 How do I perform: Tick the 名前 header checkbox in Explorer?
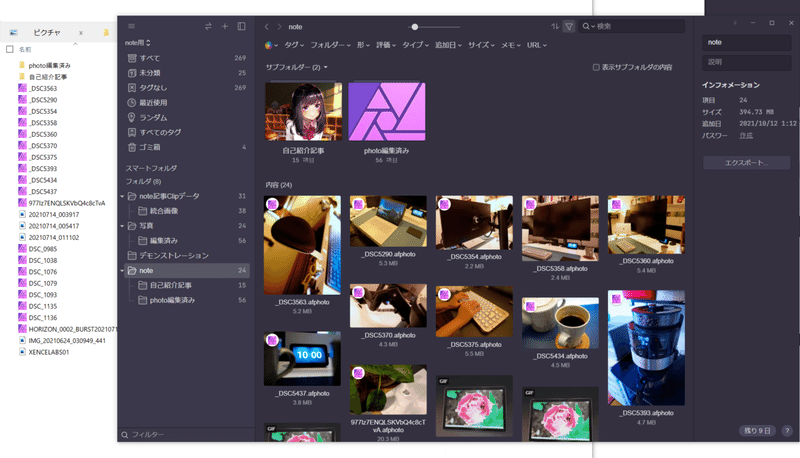click(x=10, y=49)
